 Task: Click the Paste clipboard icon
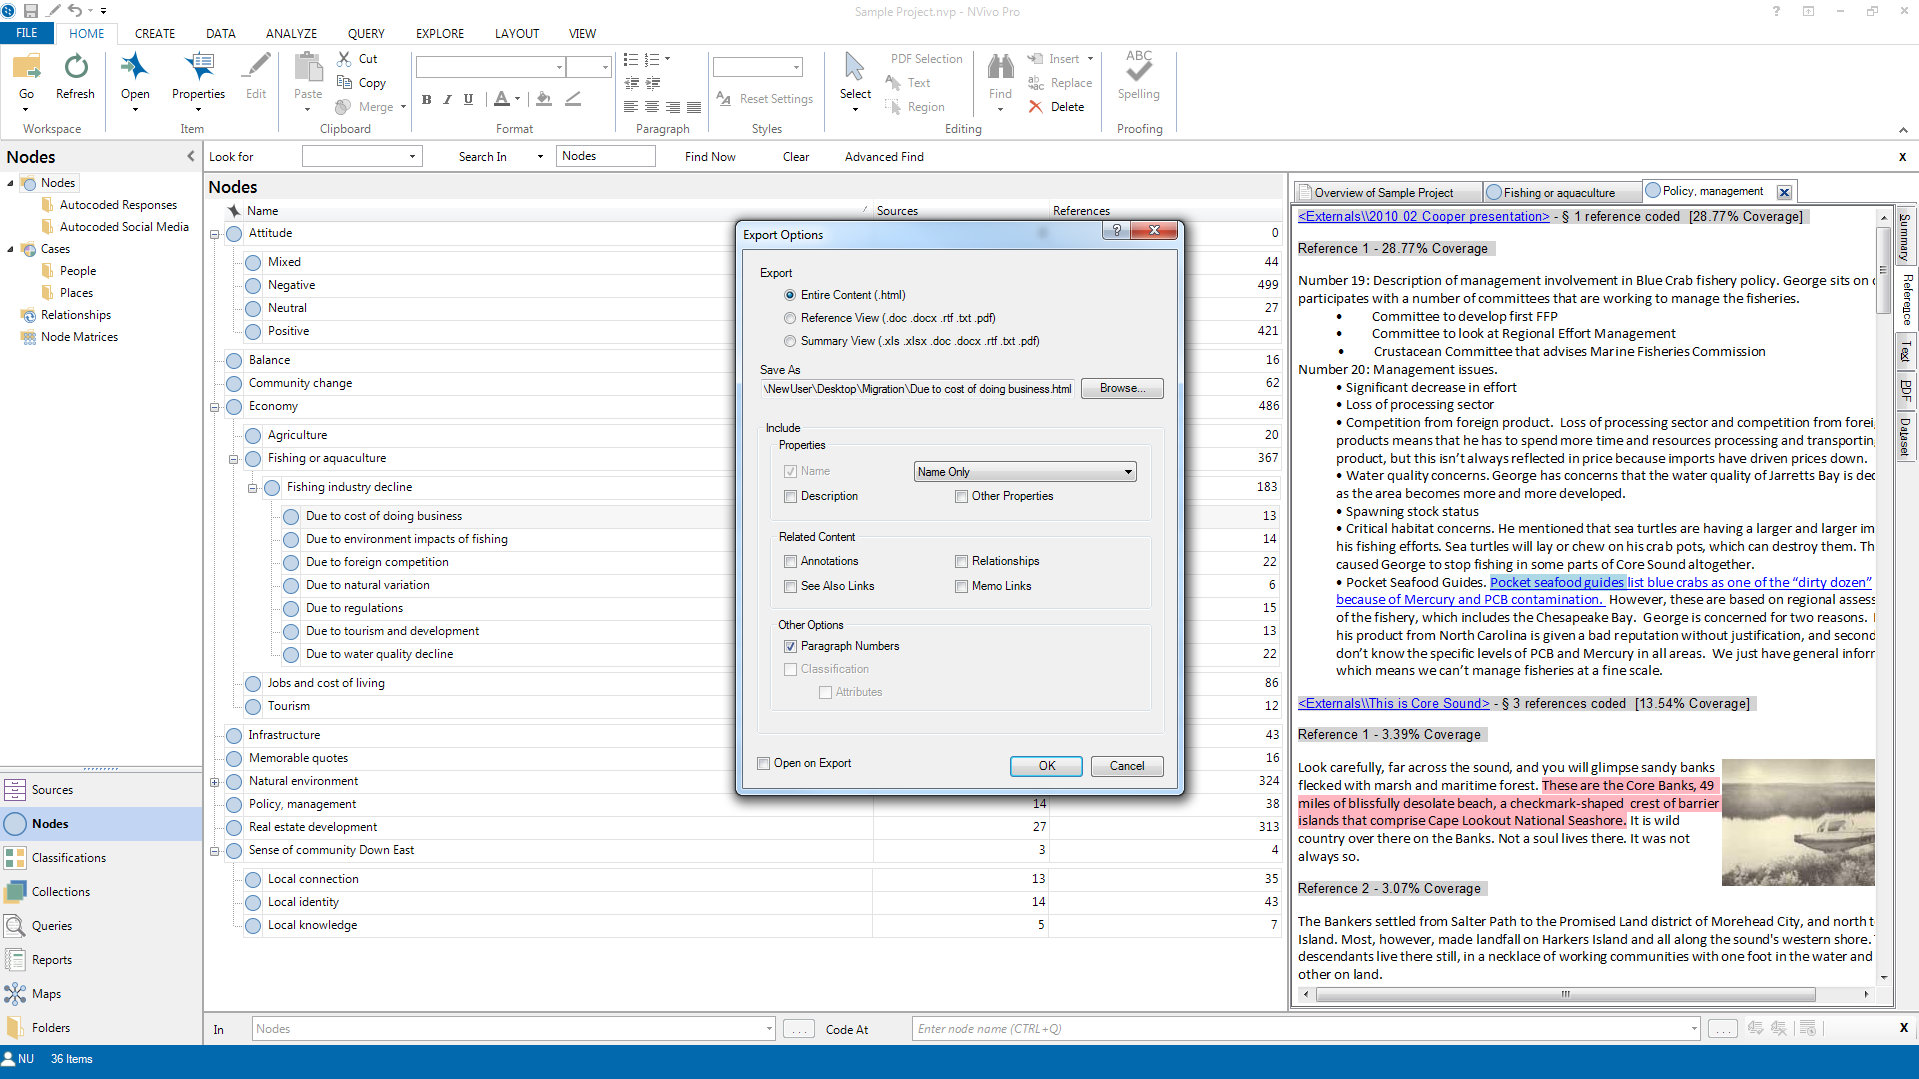(308, 68)
